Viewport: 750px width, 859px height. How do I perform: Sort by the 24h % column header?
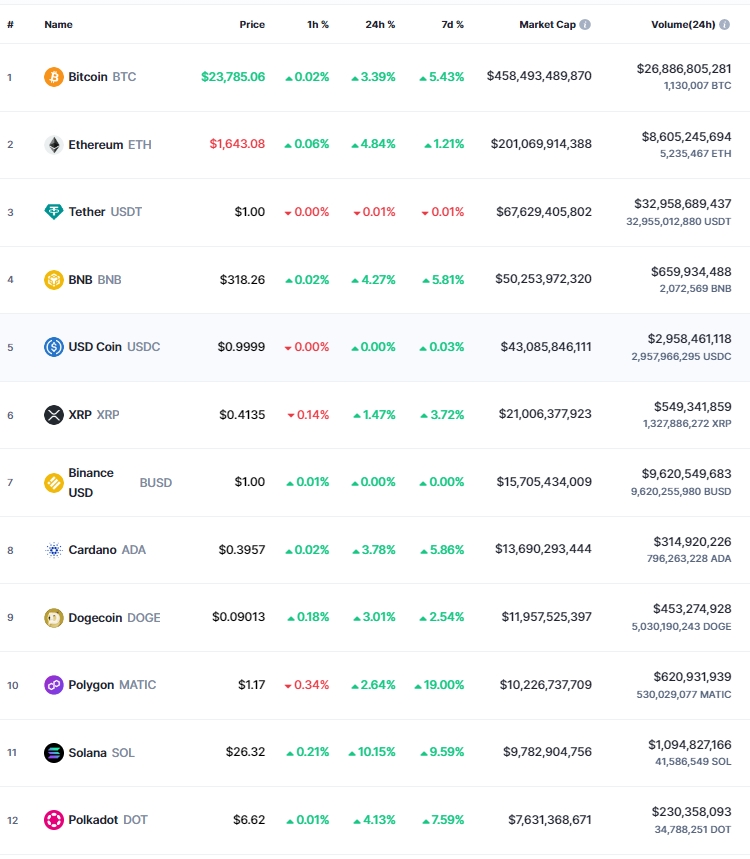[x=380, y=25]
